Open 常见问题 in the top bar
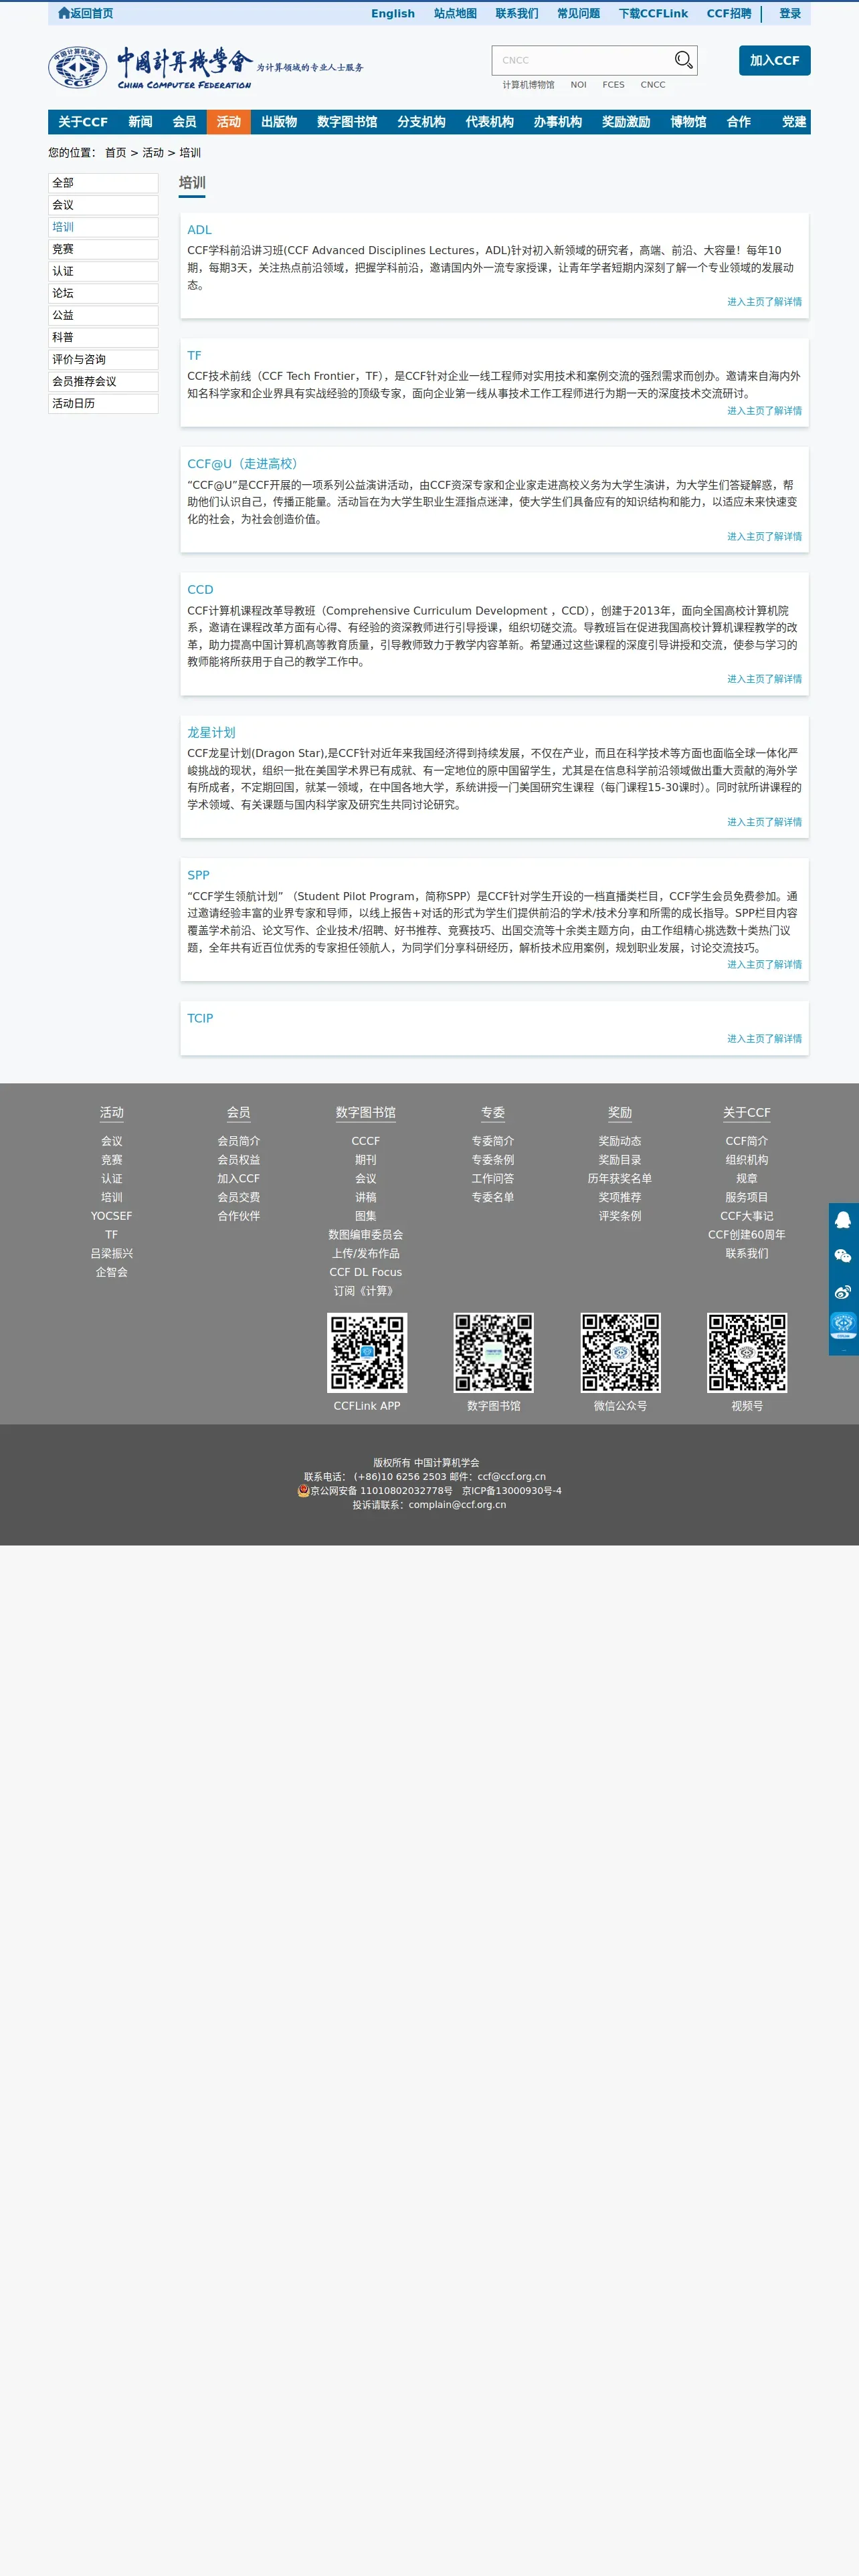 pos(578,13)
